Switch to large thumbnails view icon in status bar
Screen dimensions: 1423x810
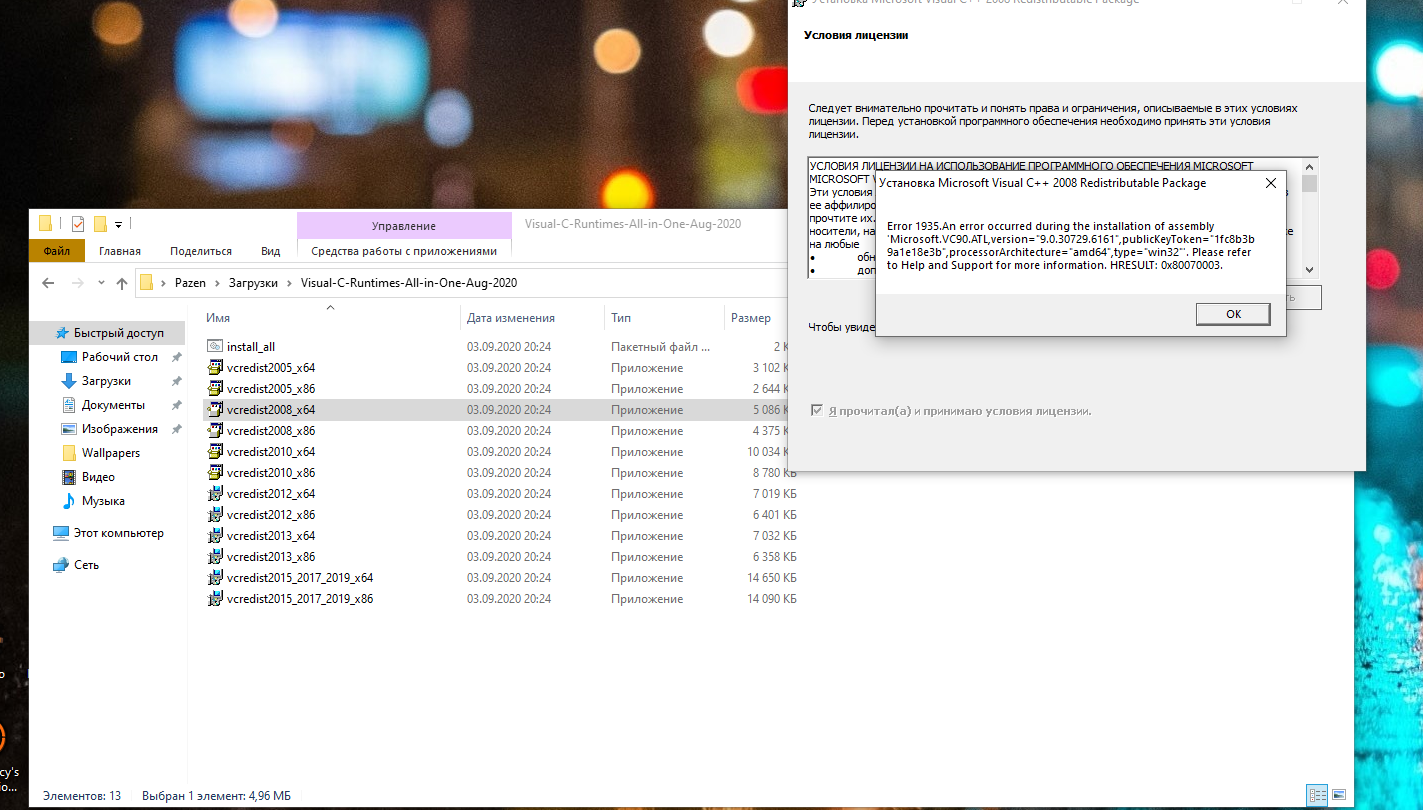click(x=1338, y=796)
